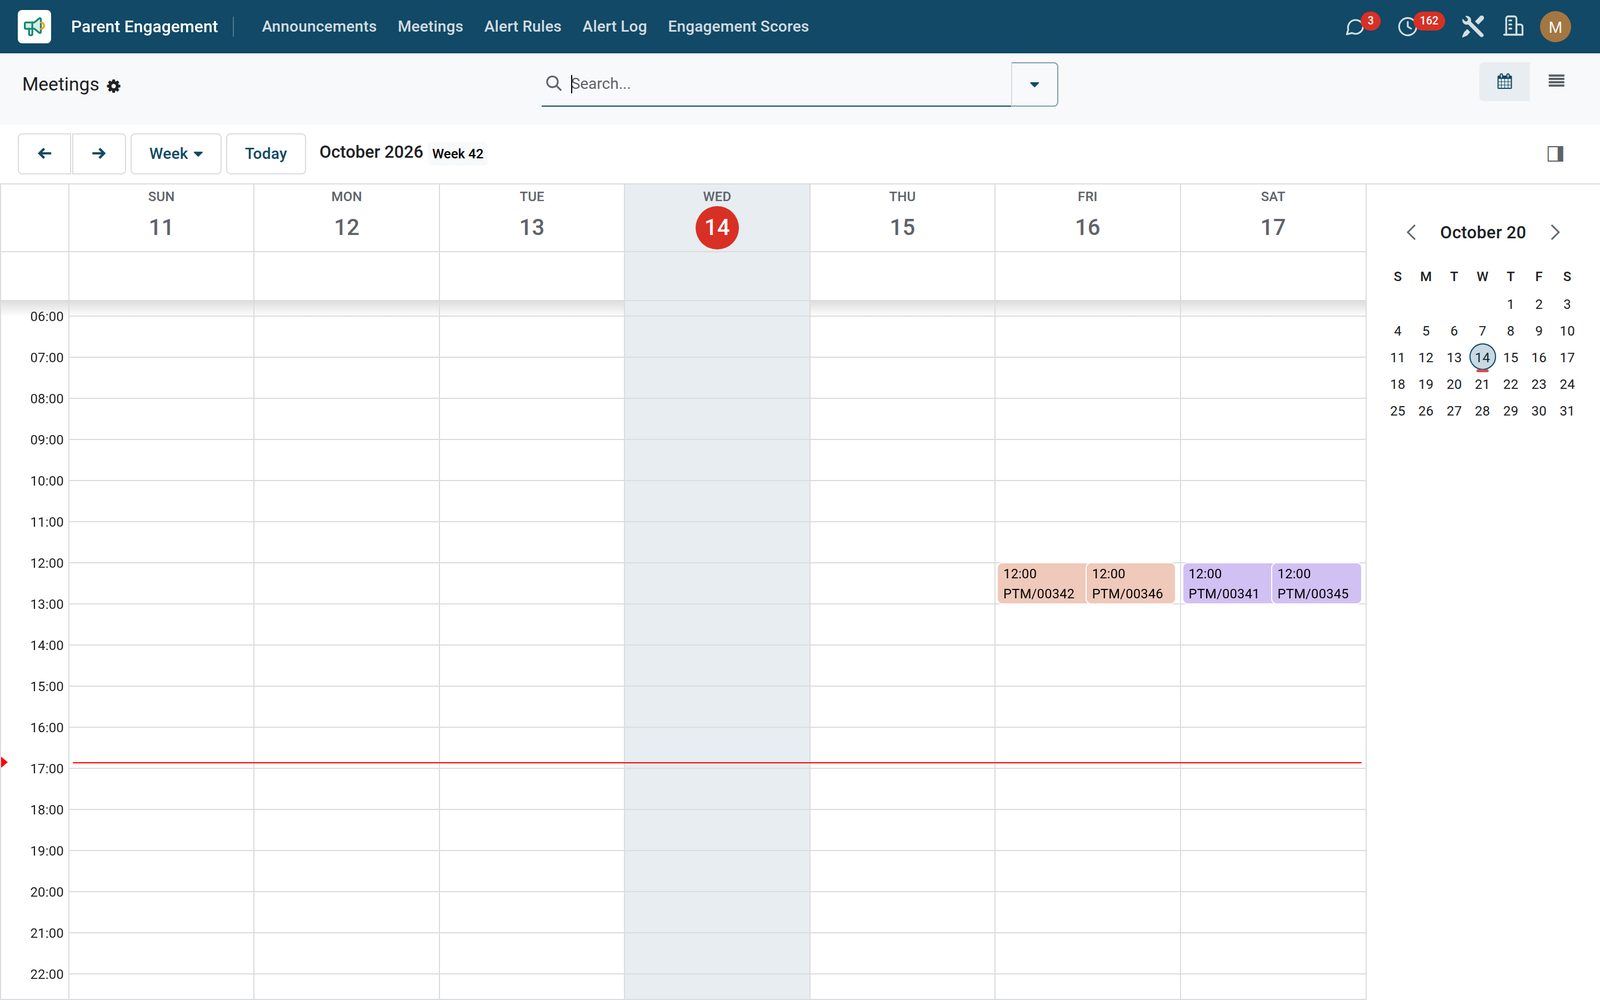This screenshot has width=1600, height=1000.
Task: Pick the 28th in the mini calendar
Action: click(x=1482, y=411)
